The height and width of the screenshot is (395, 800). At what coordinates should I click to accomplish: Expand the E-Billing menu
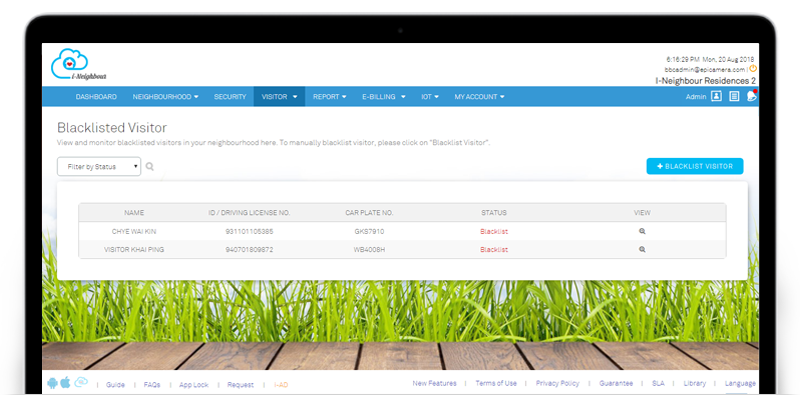click(x=384, y=96)
